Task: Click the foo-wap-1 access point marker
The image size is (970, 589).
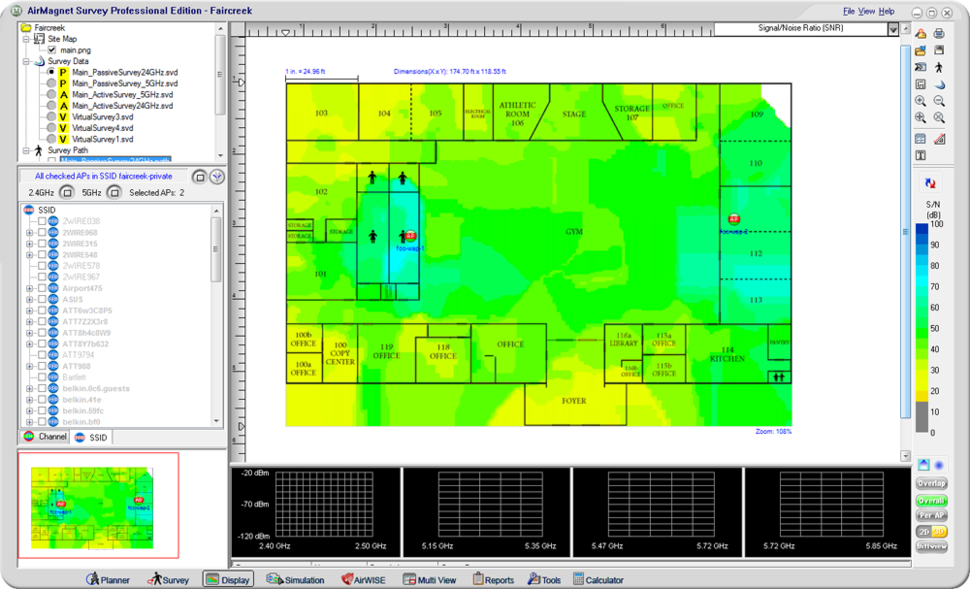Action: [x=410, y=236]
